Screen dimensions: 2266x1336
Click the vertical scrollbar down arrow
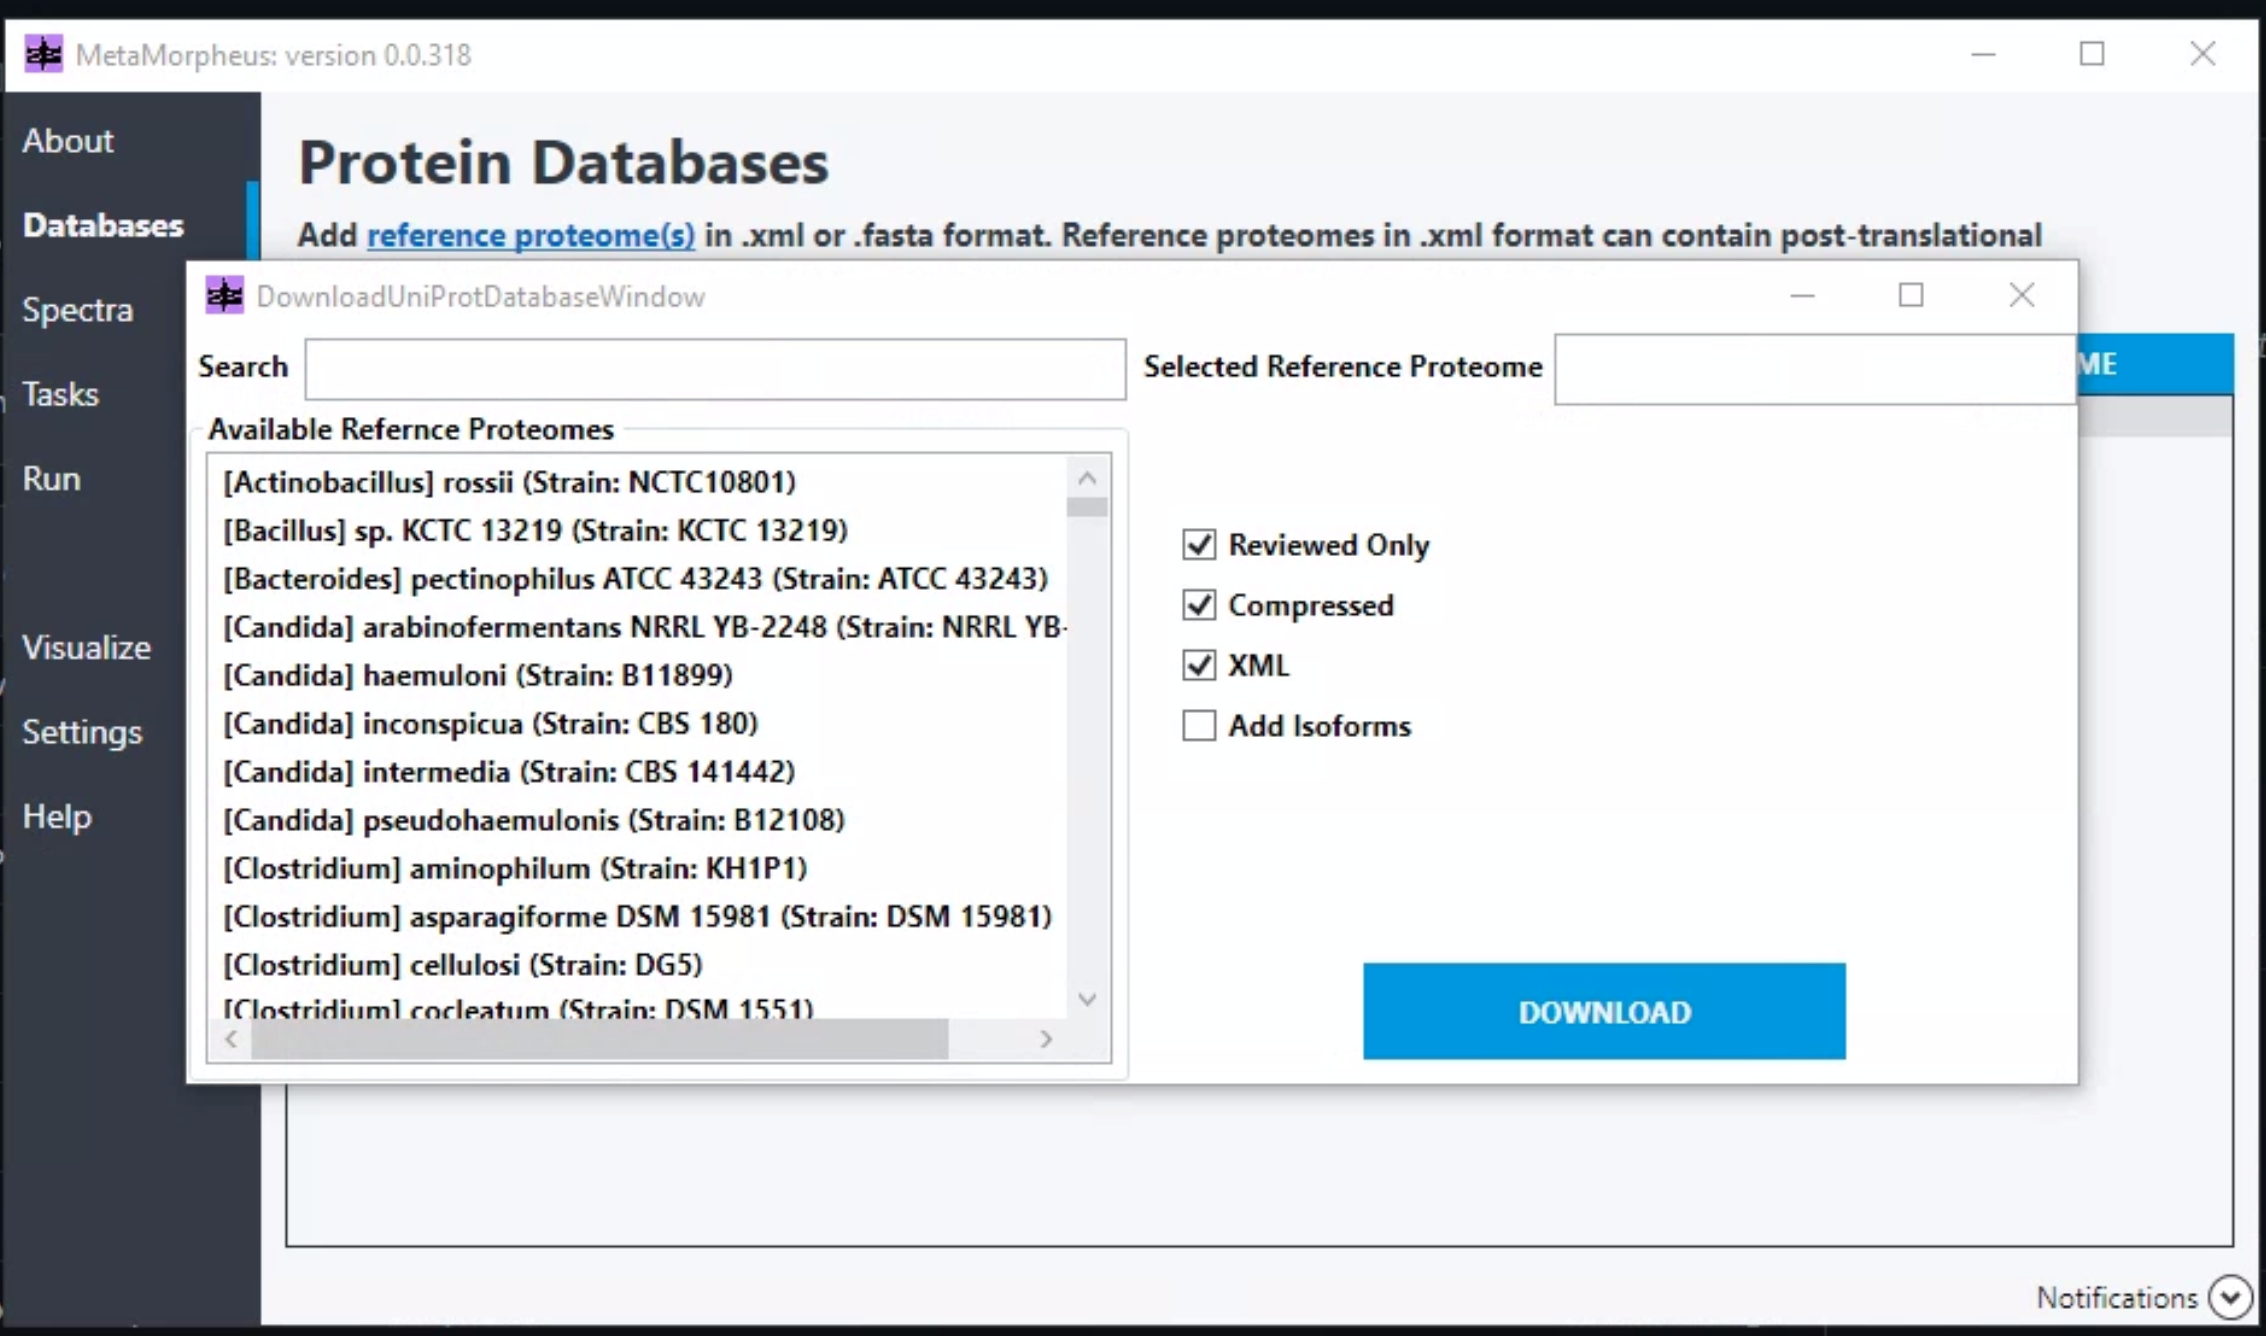point(1089,999)
